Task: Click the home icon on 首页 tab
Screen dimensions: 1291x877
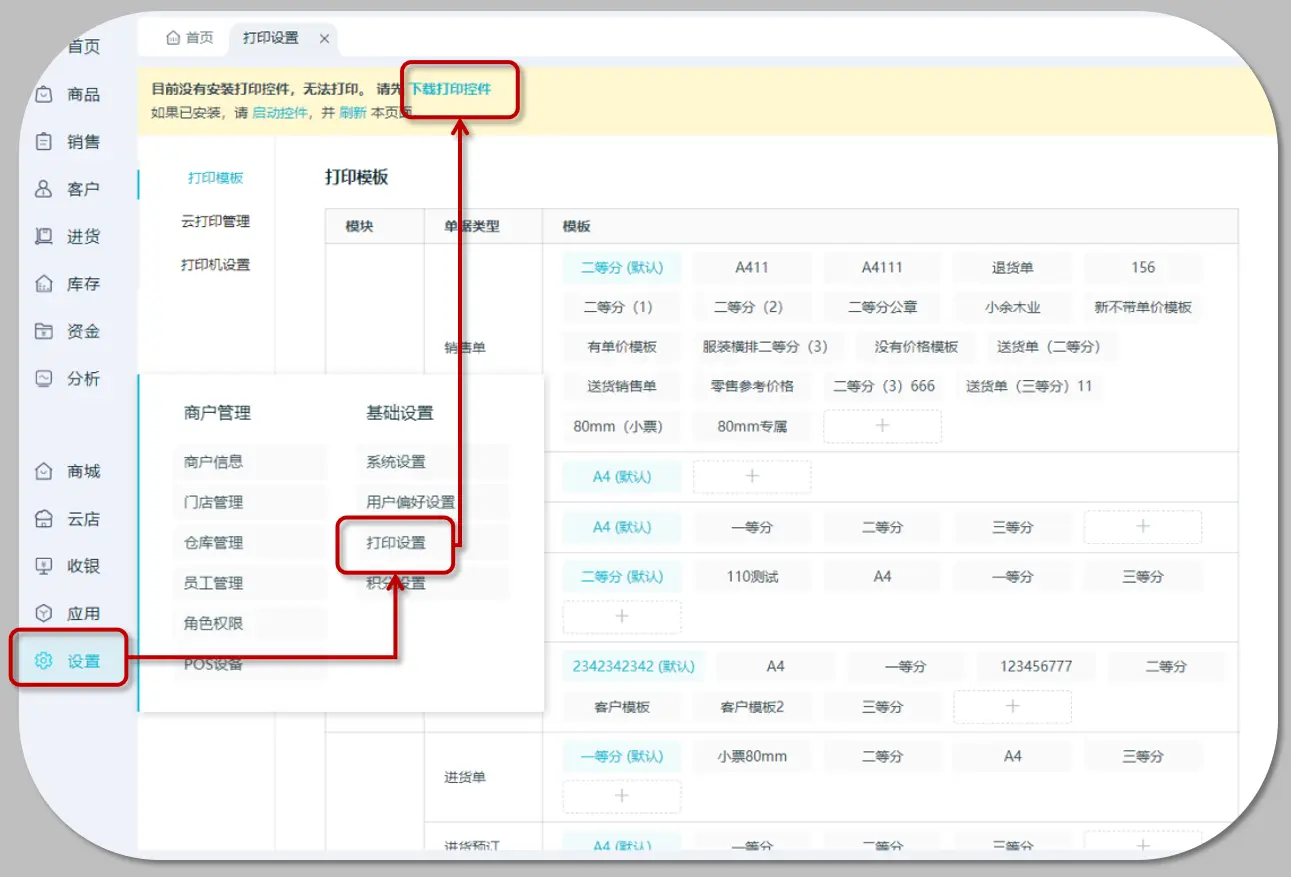Action: pos(173,38)
